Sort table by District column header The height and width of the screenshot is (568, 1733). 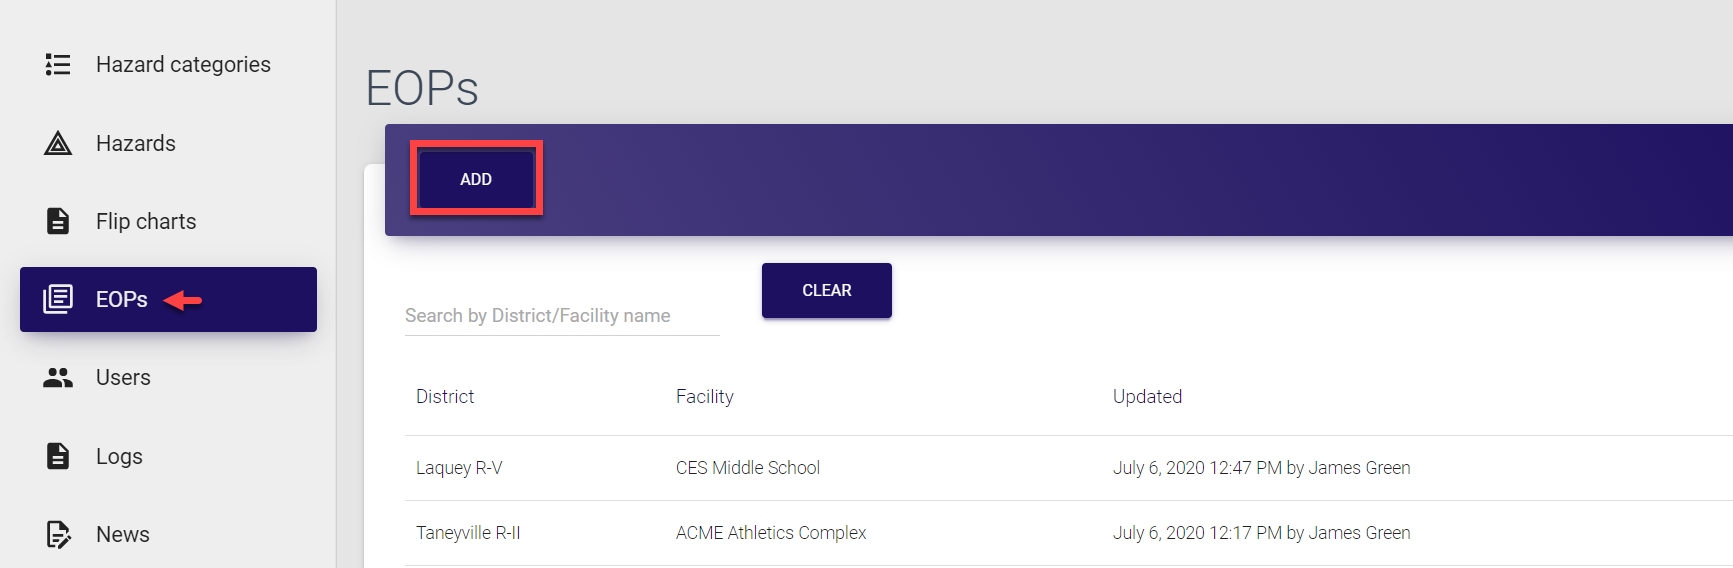(445, 397)
